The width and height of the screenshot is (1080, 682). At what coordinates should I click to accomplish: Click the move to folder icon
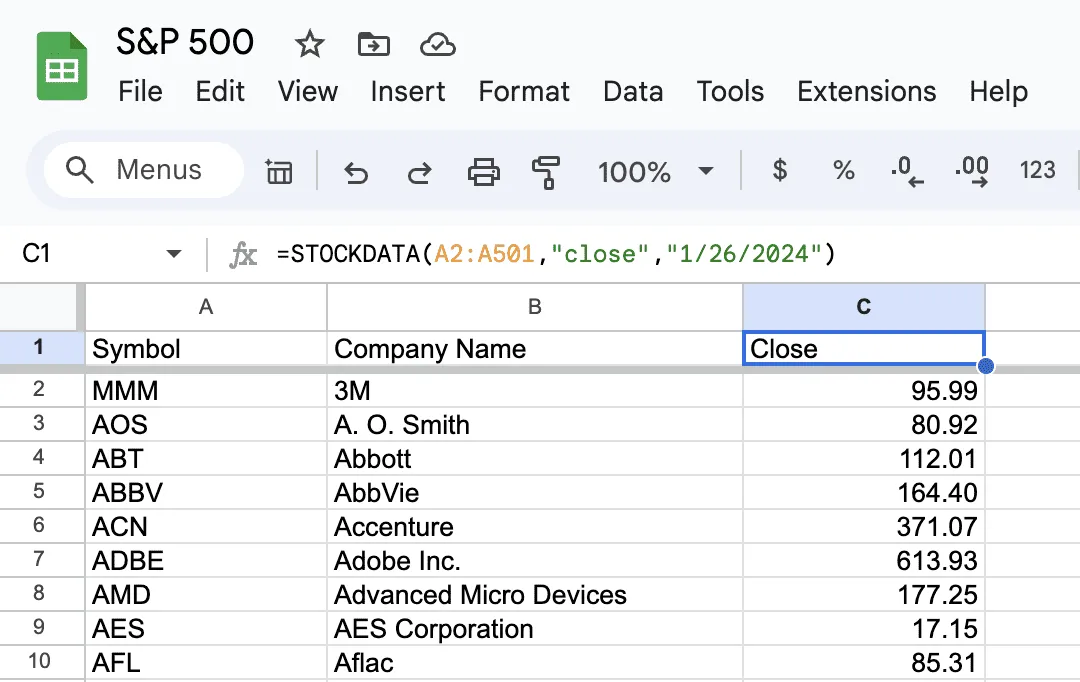[x=374, y=45]
